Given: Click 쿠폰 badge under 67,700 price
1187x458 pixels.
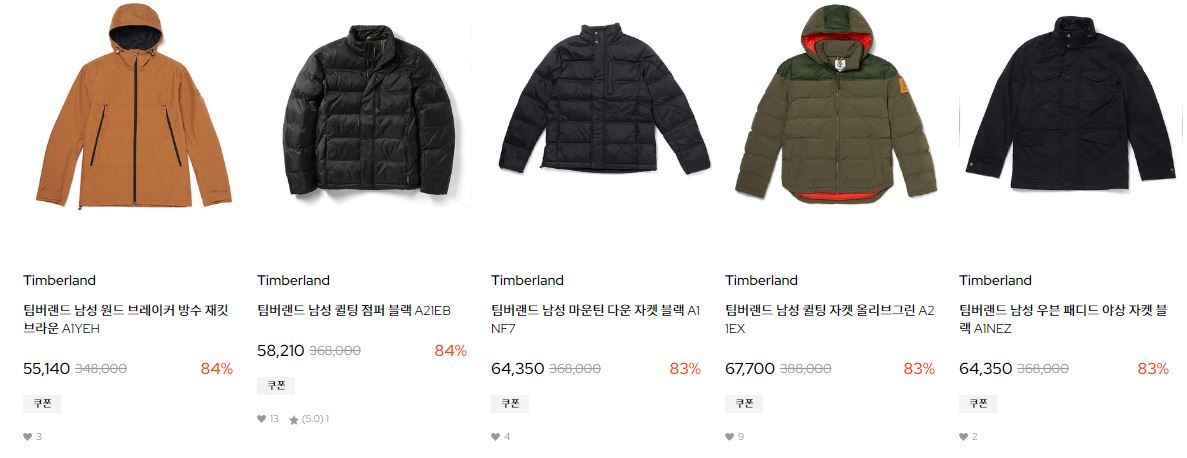Looking at the screenshot, I should (743, 403).
